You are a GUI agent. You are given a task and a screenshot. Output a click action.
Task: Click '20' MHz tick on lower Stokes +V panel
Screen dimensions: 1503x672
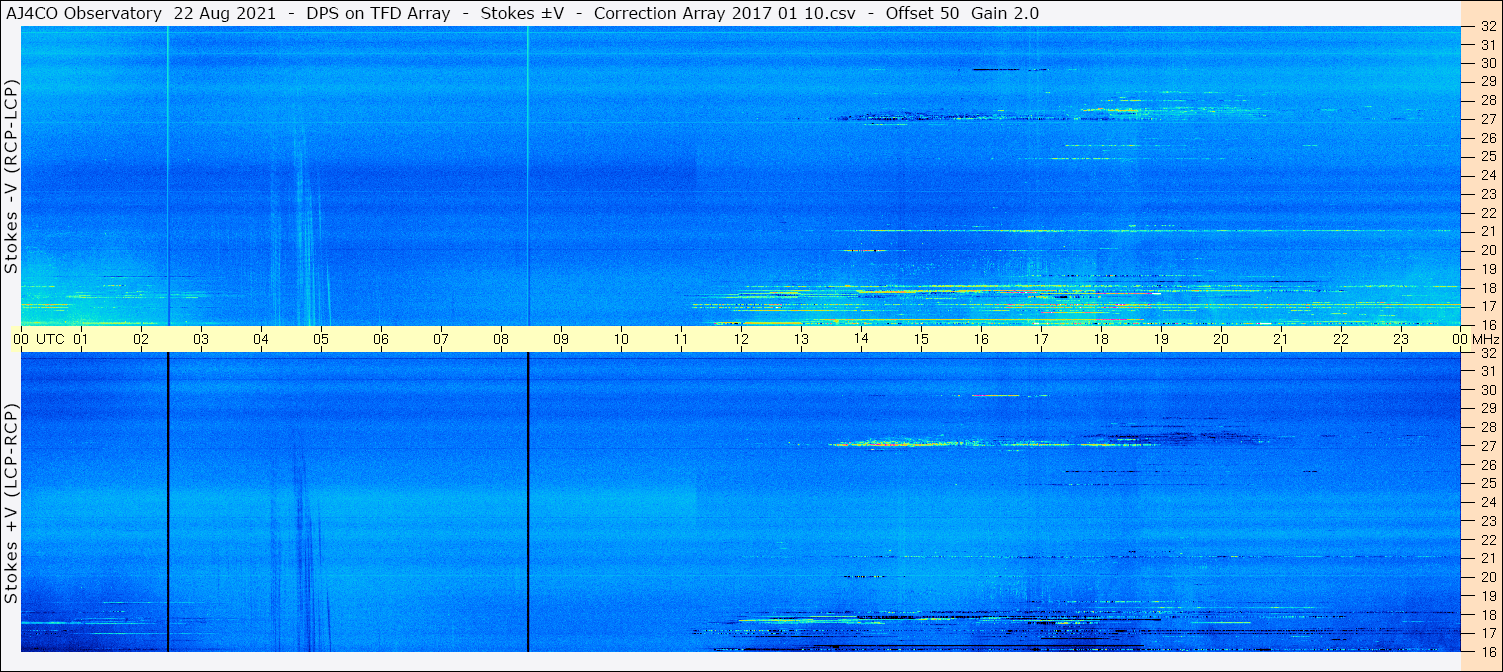point(1487,577)
